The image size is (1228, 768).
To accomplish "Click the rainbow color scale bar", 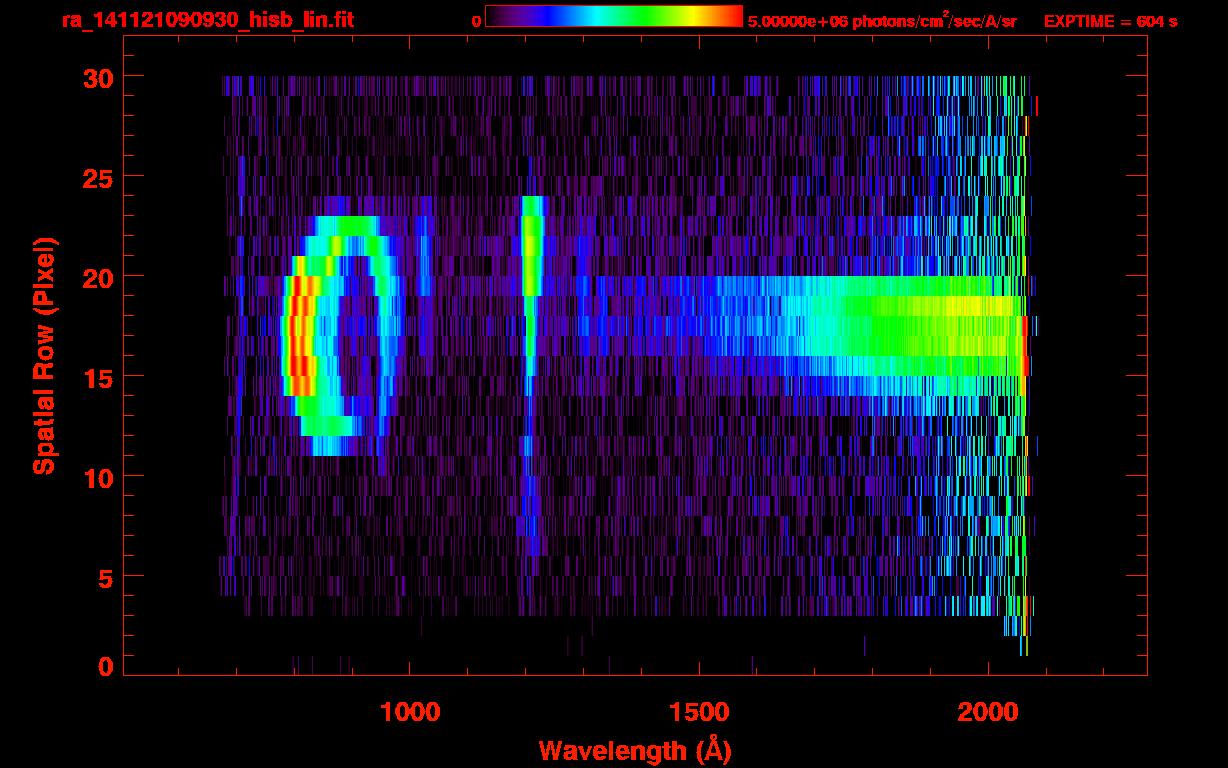I will tap(614, 16).
